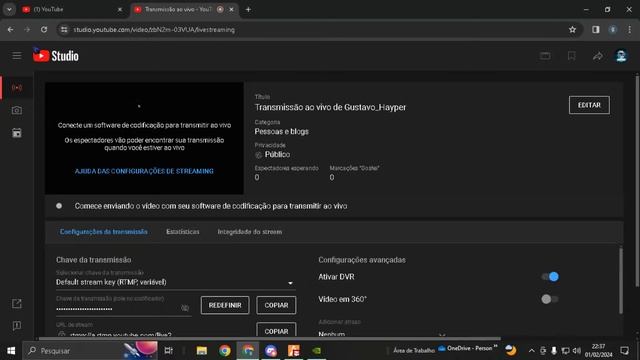Open the account avatar menu in Studio
The image size is (640, 360).
point(621,56)
